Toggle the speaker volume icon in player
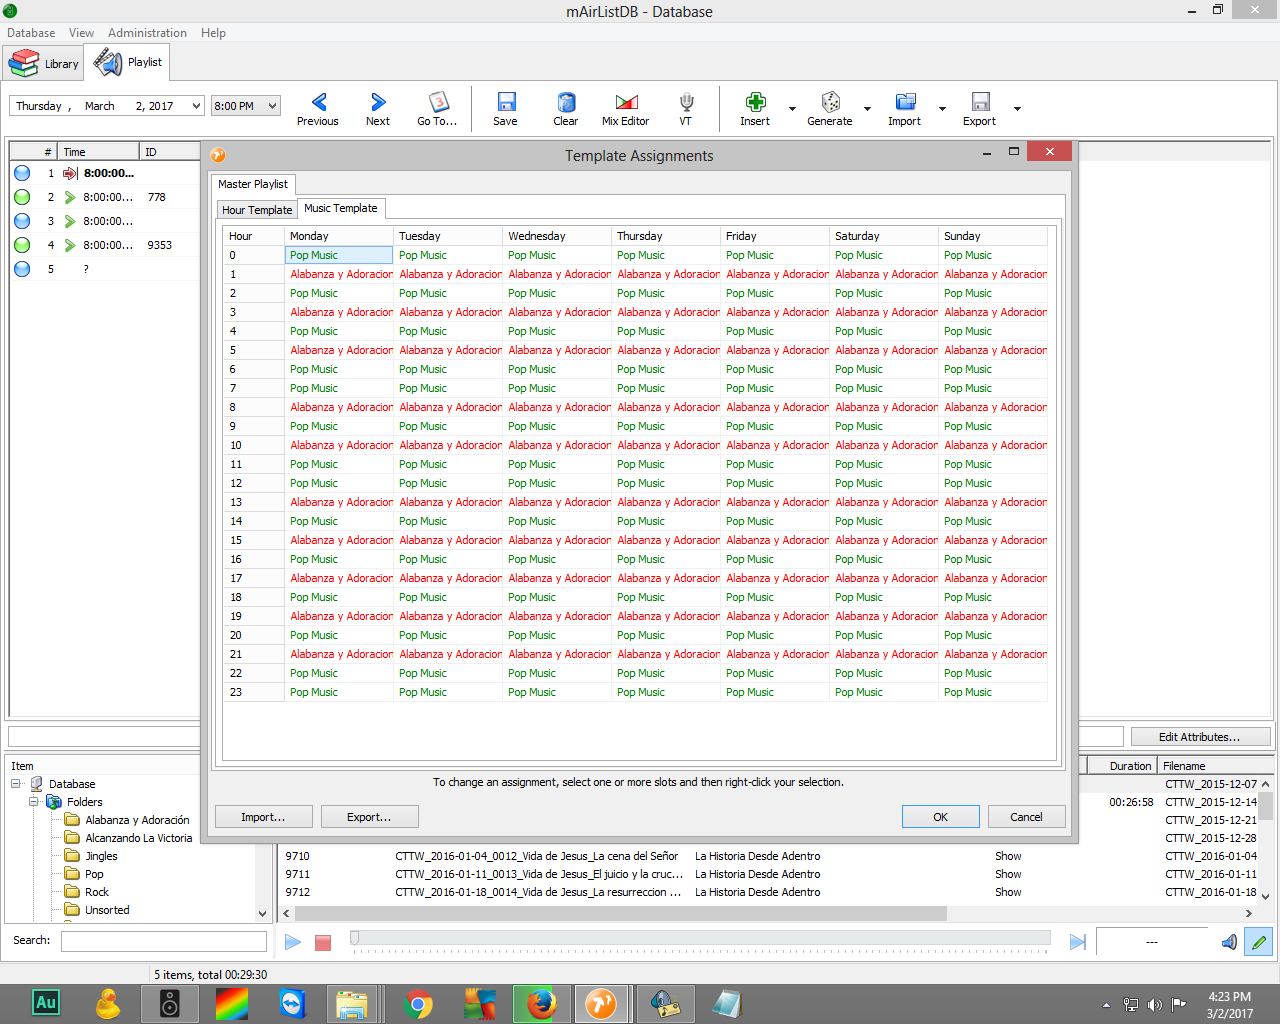The image size is (1280, 1024). tap(1229, 942)
